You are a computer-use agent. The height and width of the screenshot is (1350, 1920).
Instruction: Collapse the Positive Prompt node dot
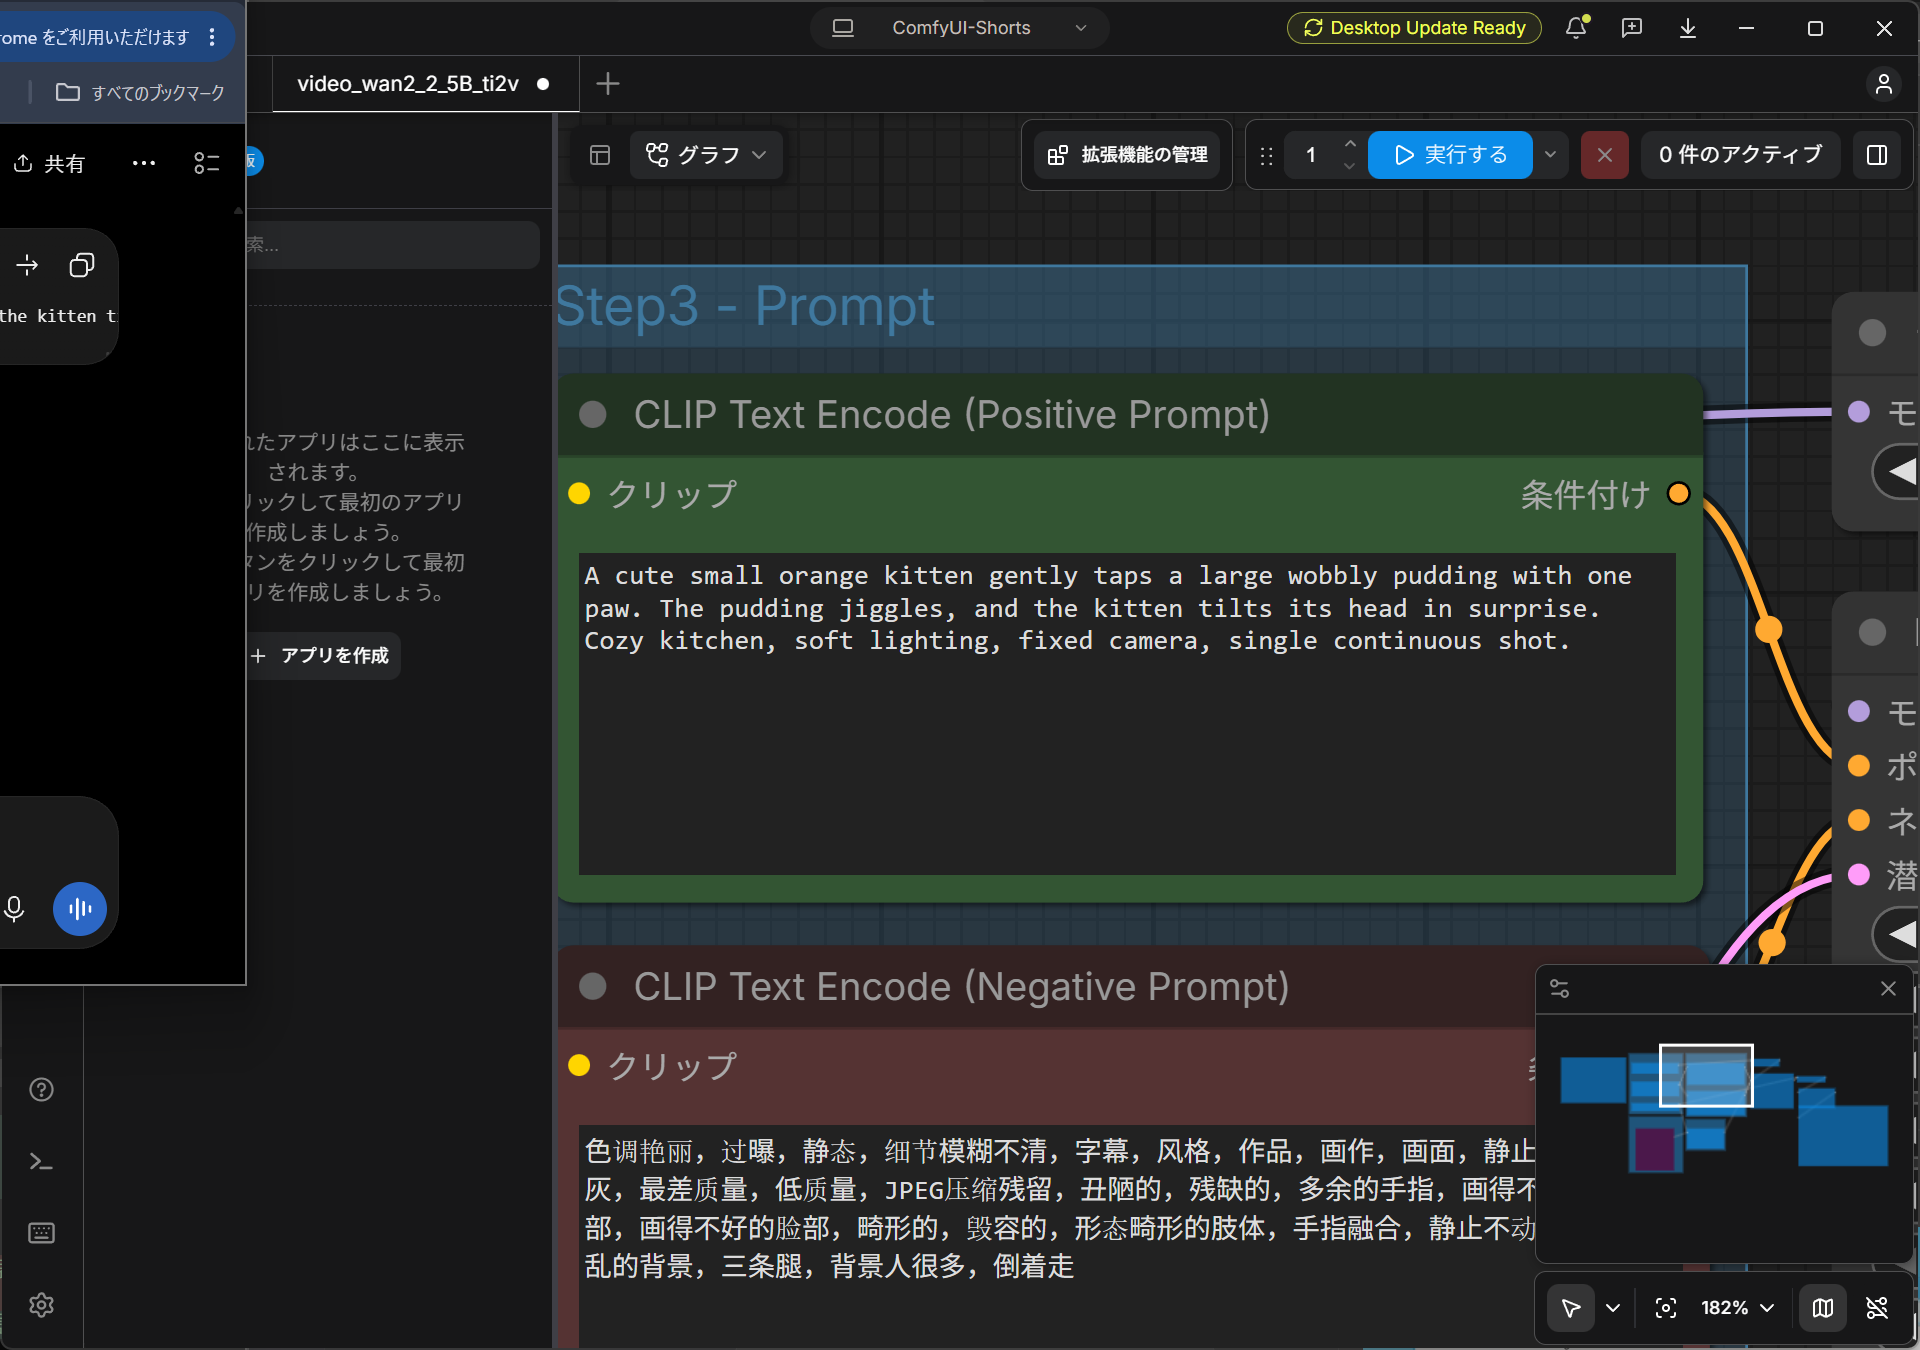pos(593,415)
